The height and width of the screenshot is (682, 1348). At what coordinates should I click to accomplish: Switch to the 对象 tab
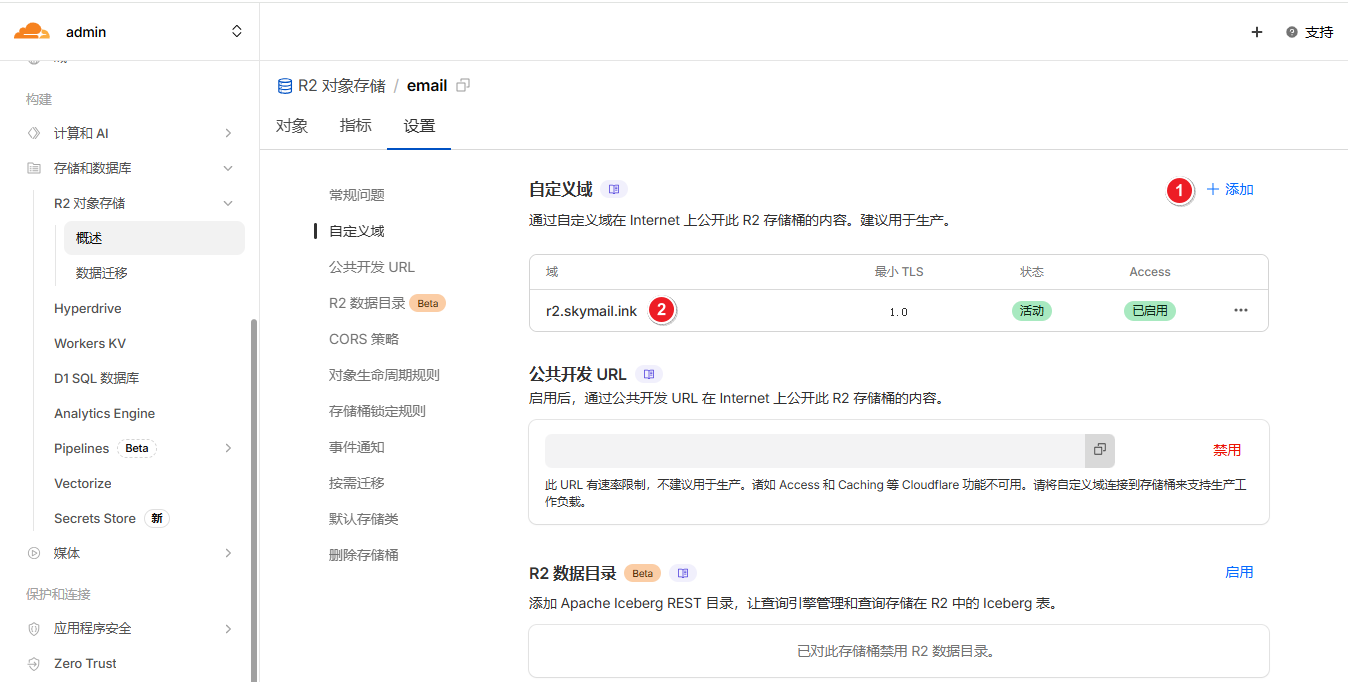click(x=291, y=126)
